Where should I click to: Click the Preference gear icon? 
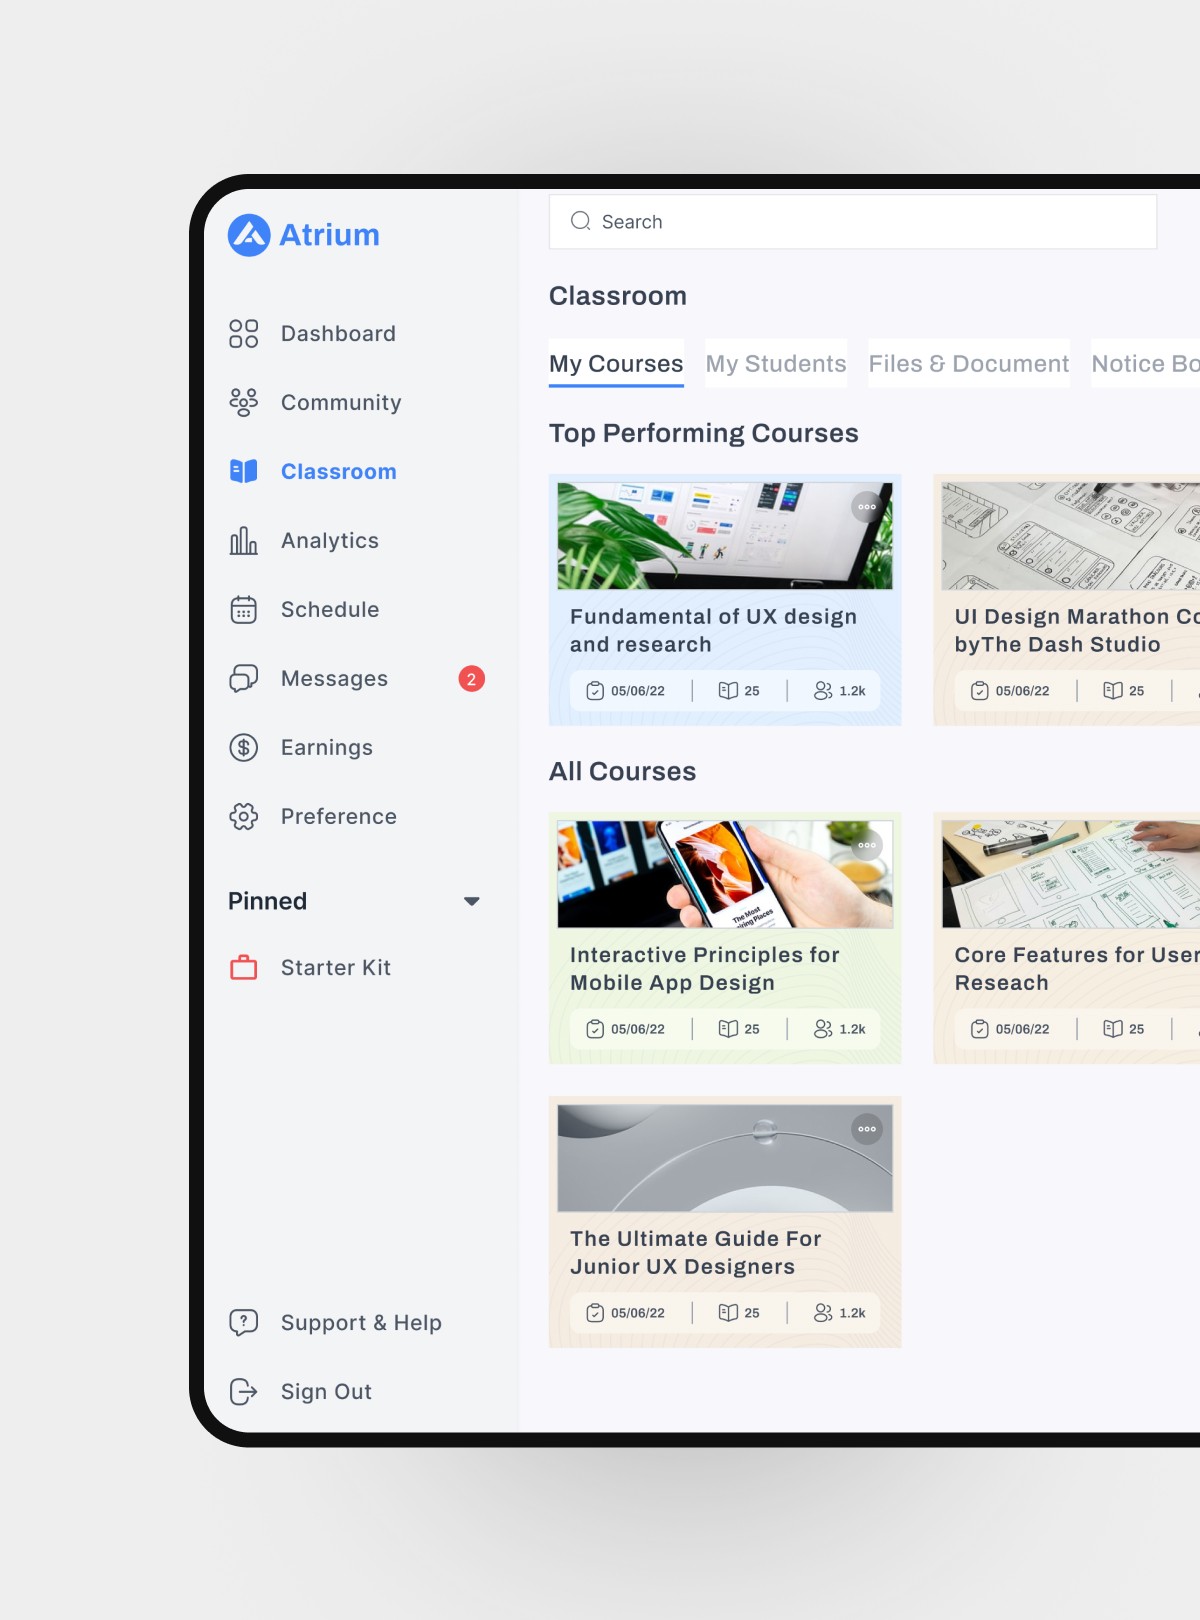click(243, 817)
